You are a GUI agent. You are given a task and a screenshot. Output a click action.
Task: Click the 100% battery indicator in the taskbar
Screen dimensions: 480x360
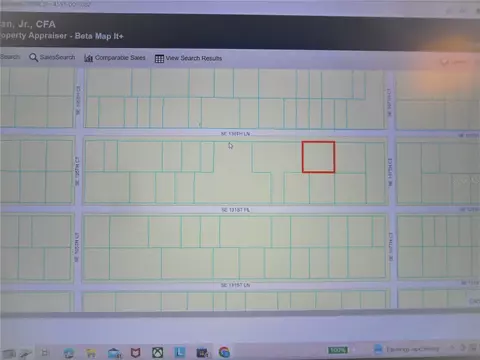point(338,350)
